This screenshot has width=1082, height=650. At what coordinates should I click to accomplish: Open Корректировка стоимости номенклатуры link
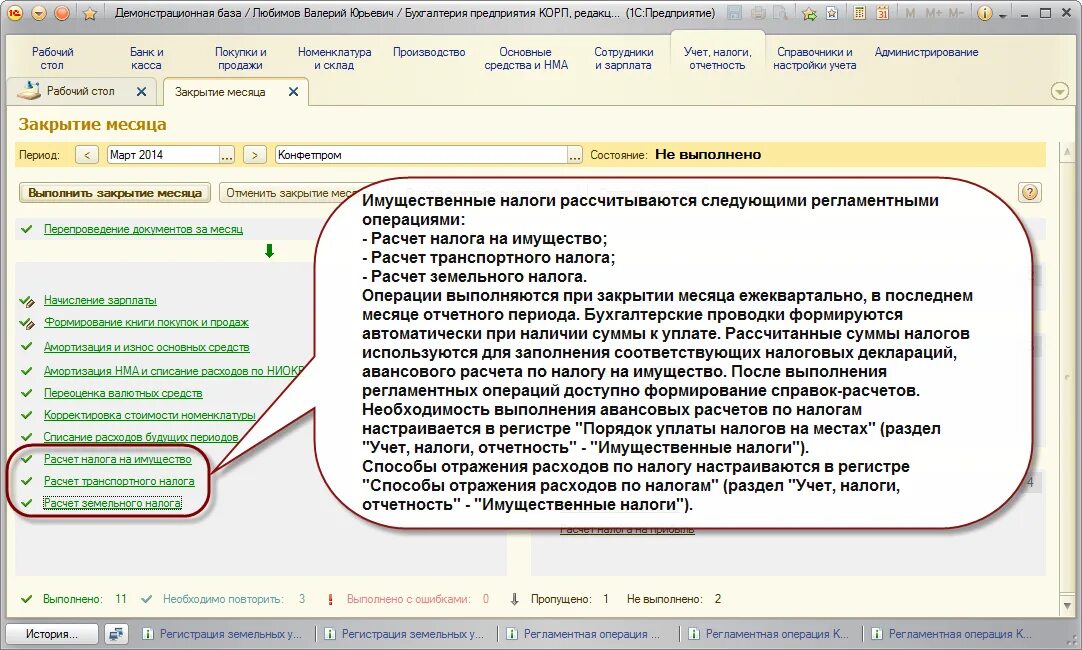(x=149, y=415)
